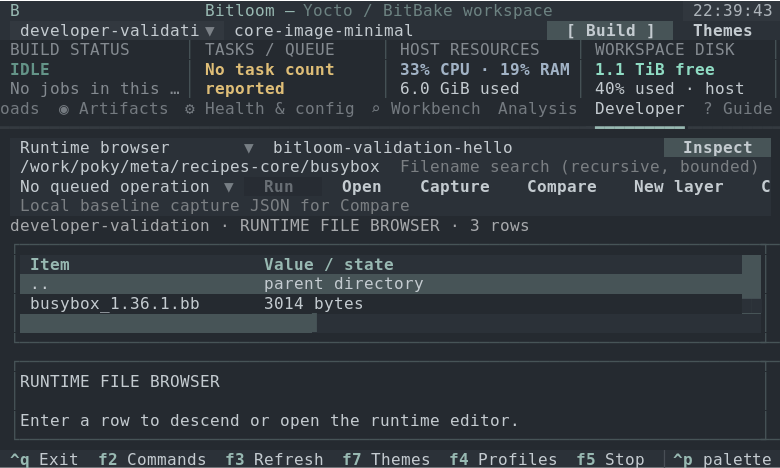Click the 'No task count reported' text
This screenshot has width=780, height=468.
pyautogui.click(x=269, y=79)
